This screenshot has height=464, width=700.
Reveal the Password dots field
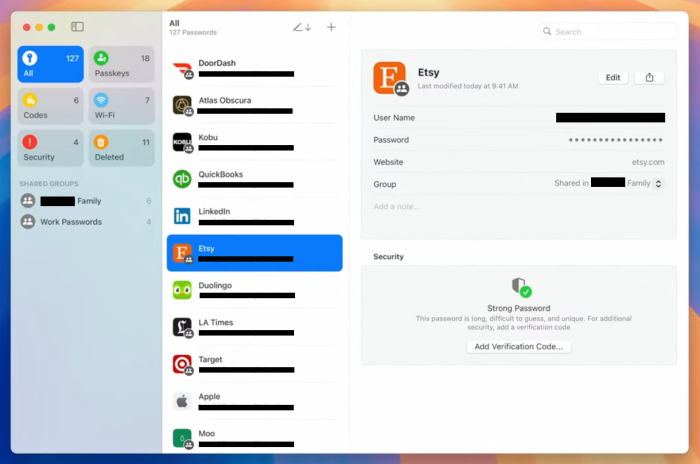click(x=616, y=140)
